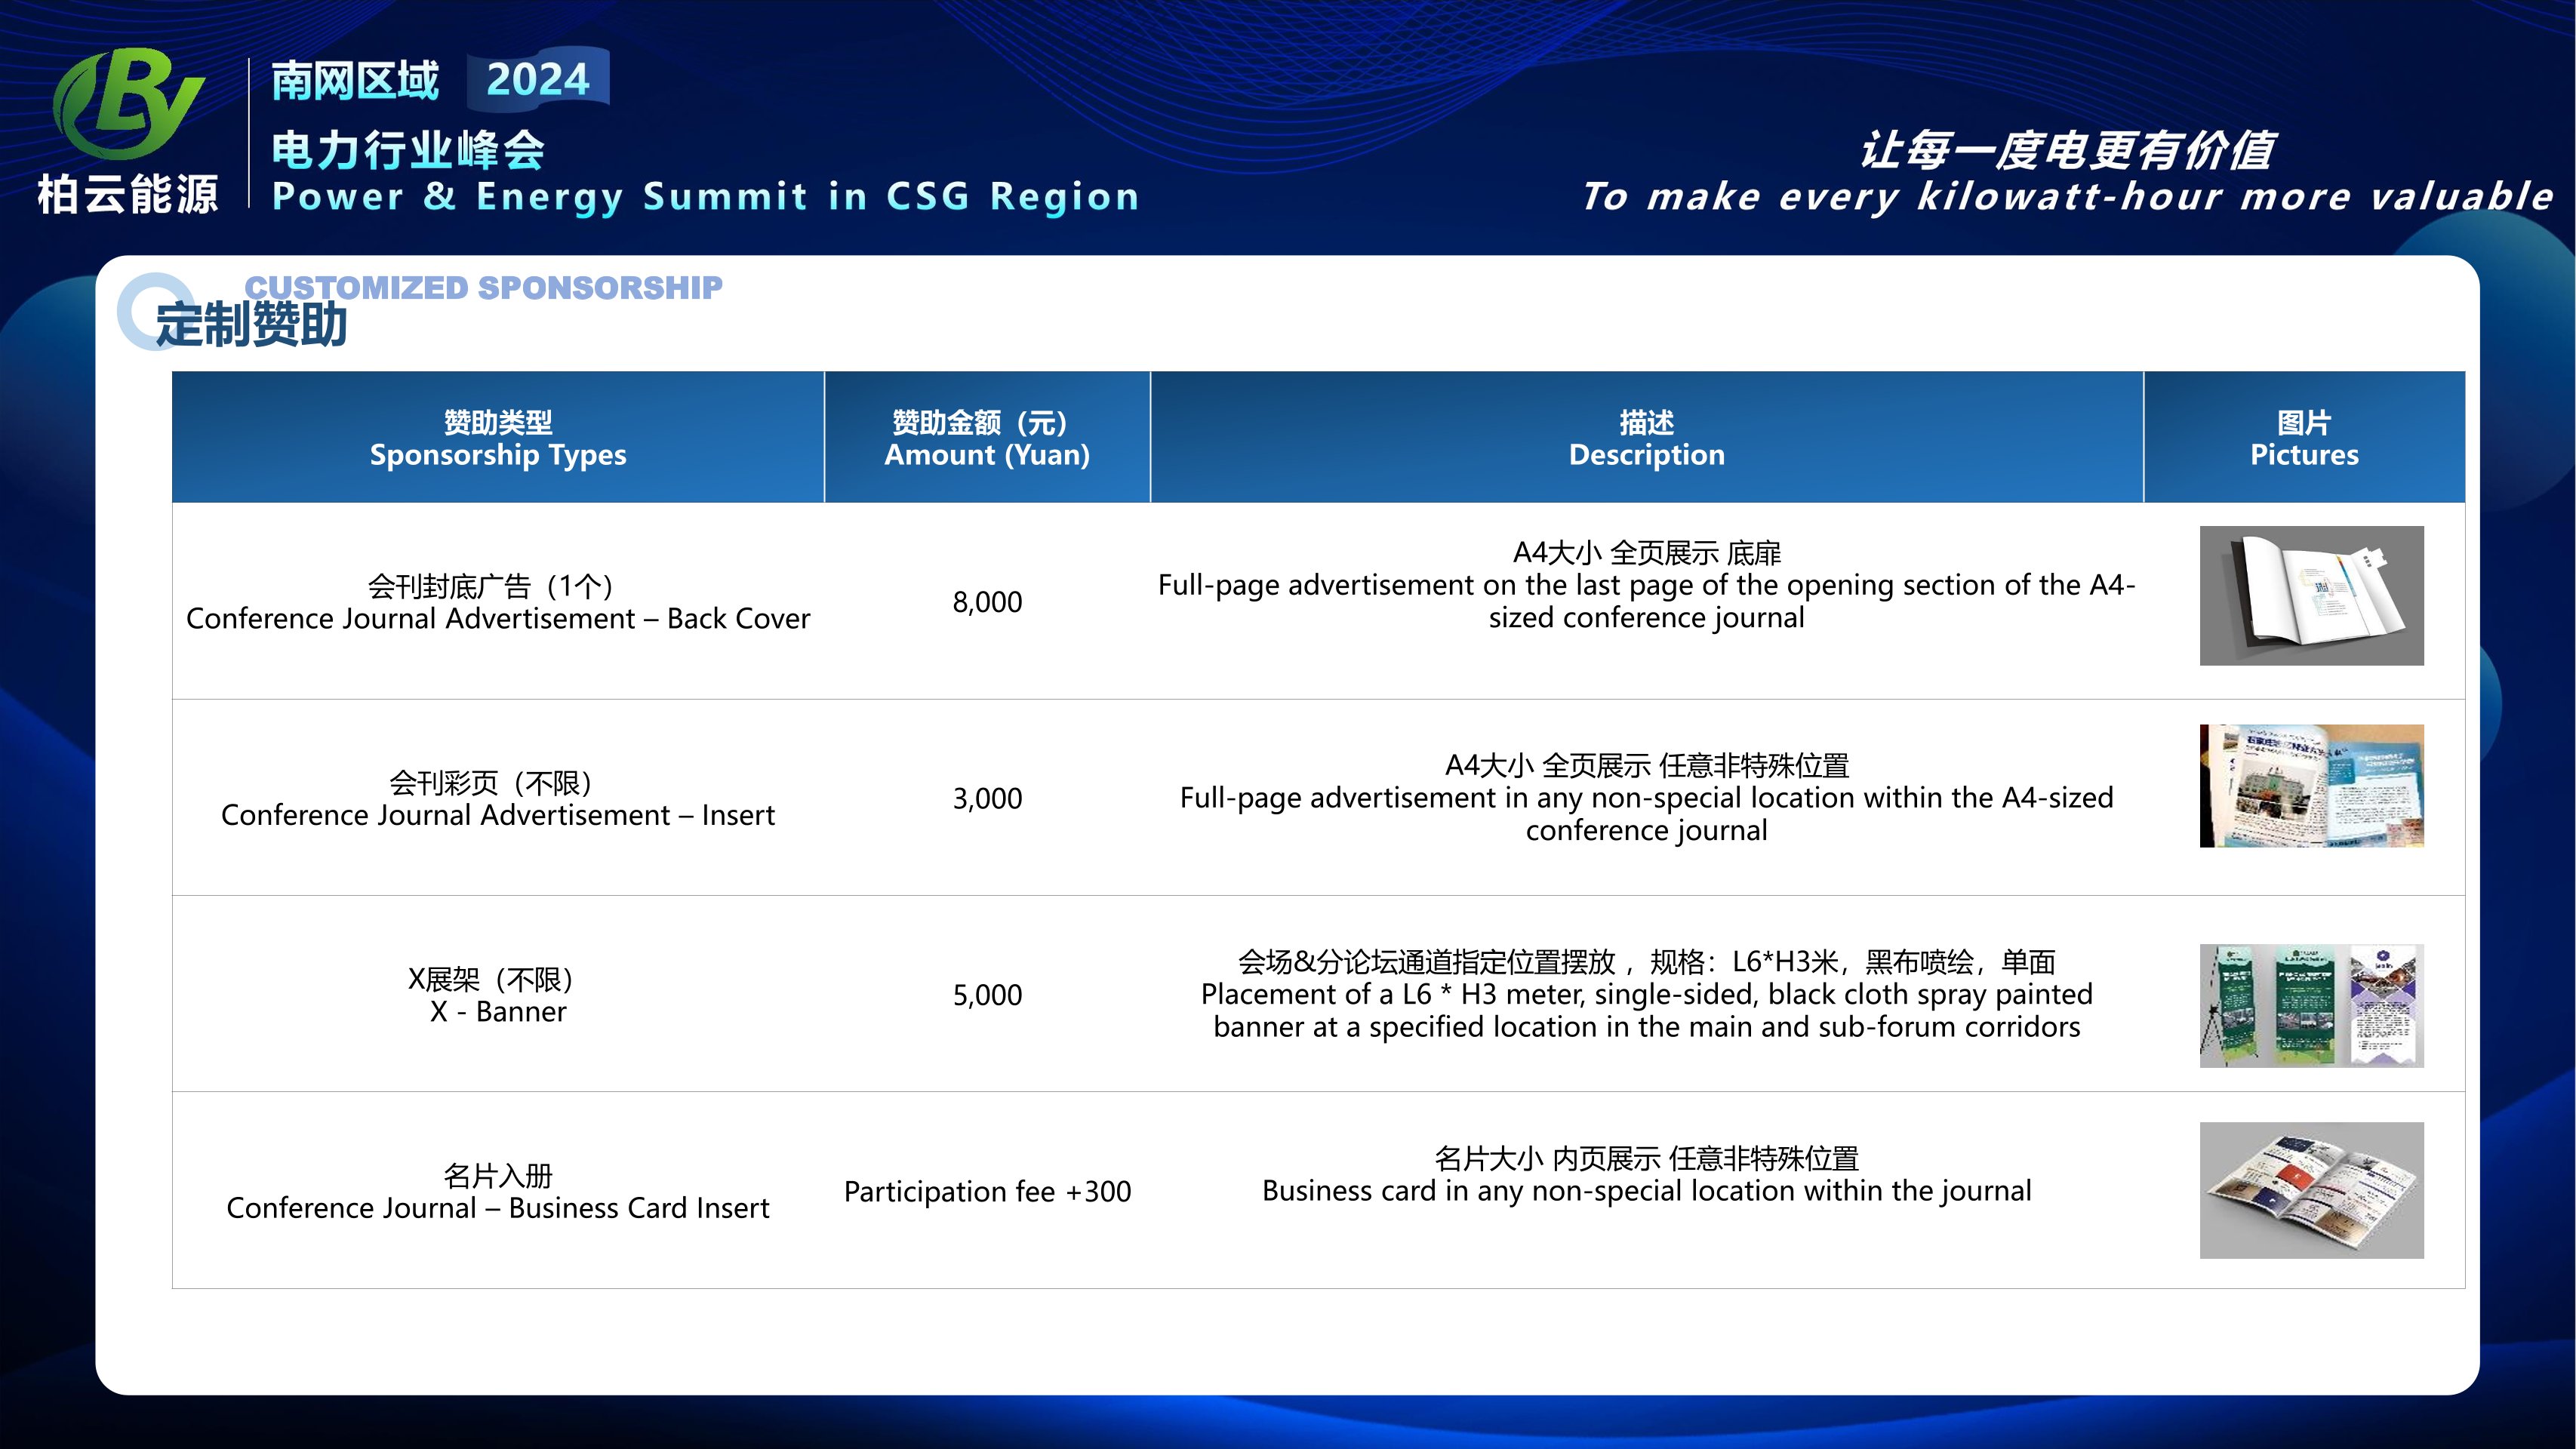The height and width of the screenshot is (1449, 2576).
Task: Click the 柏云能源 company name text
Action: tap(128, 194)
